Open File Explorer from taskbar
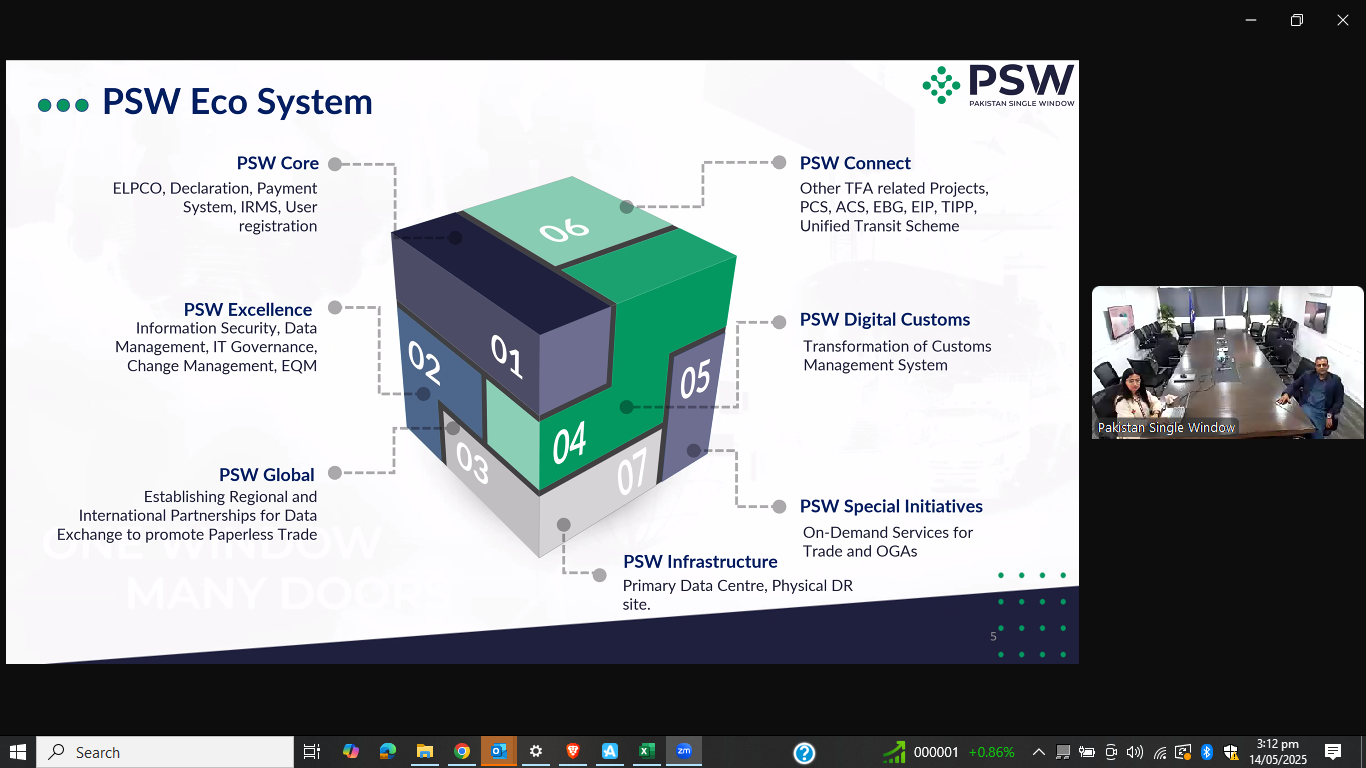 (425, 752)
